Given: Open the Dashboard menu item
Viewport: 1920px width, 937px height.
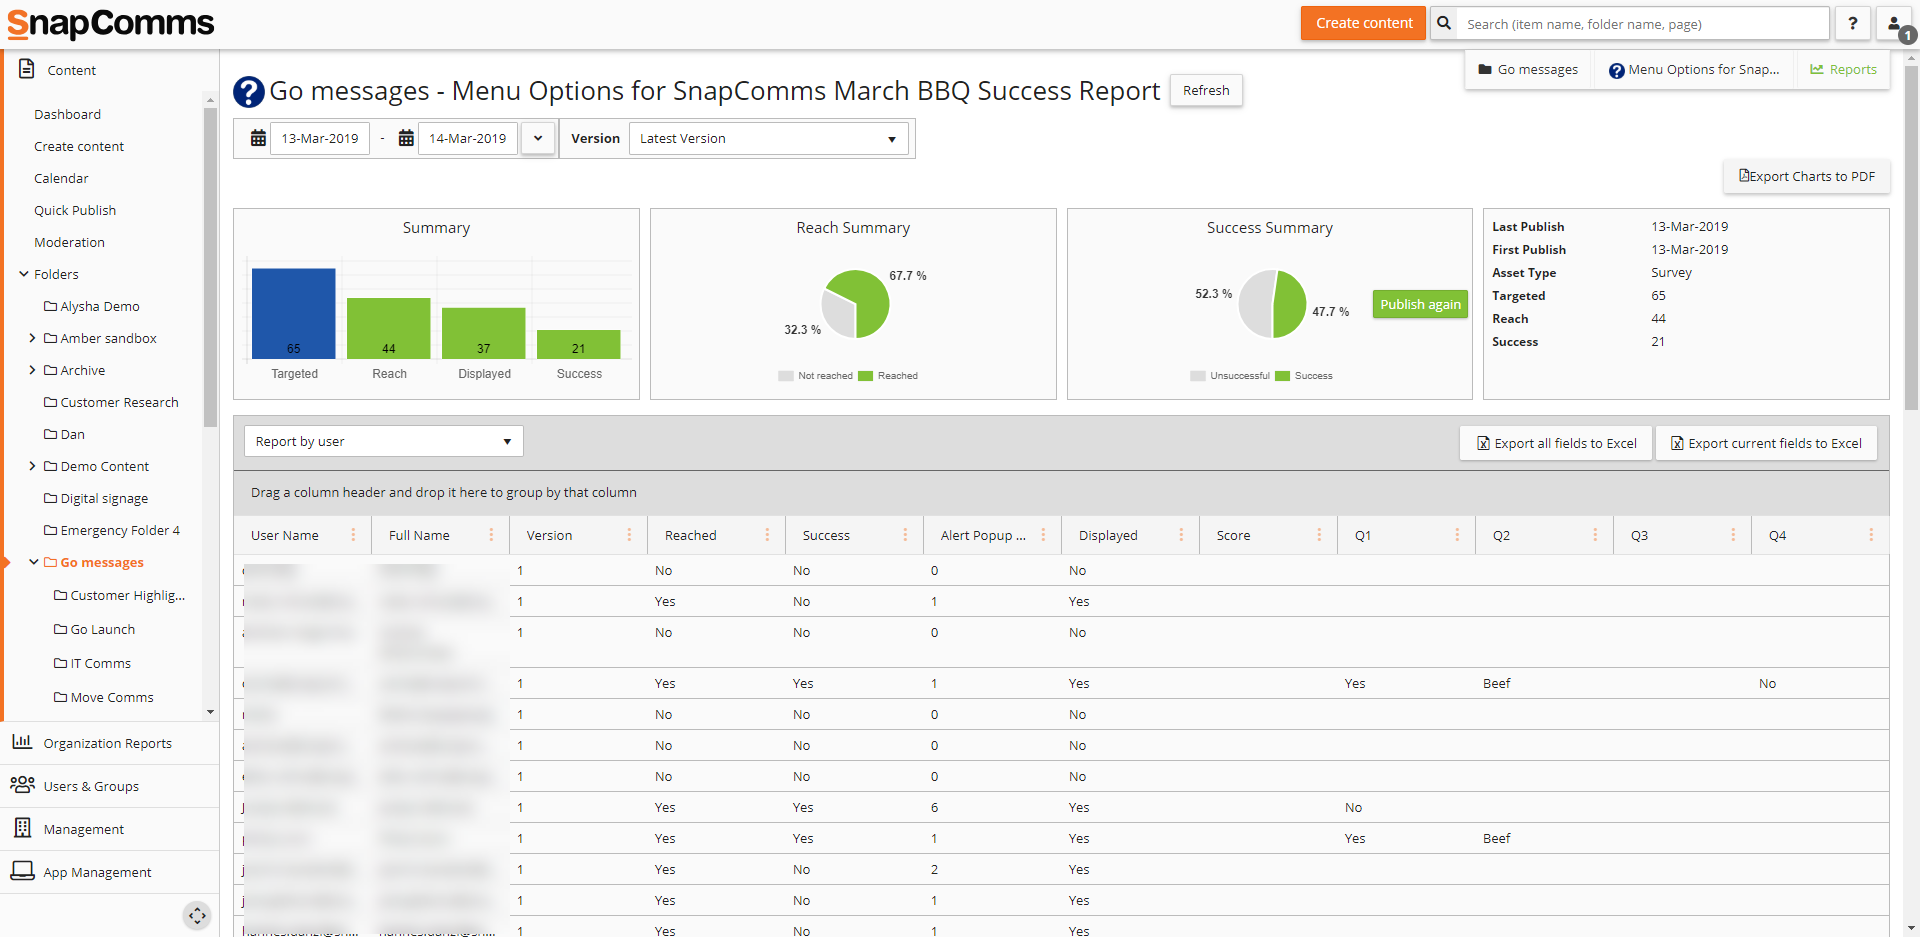Looking at the screenshot, I should click(x=67, y=114).
